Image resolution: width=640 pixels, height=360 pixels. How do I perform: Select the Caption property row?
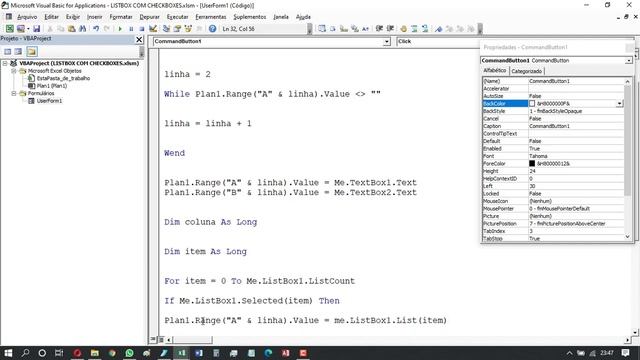tap(553, 126)
